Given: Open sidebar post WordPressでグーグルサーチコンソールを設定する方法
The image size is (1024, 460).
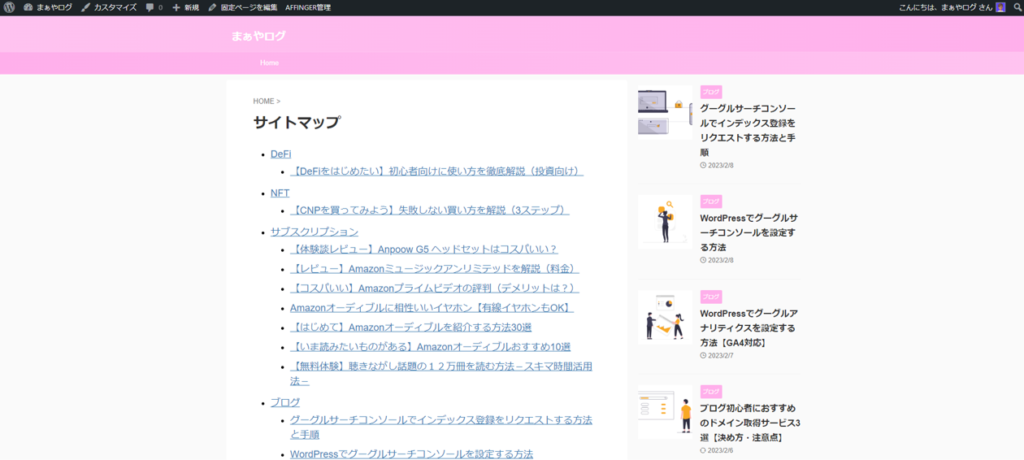Looking at the screenshot, I should [x=748, y=233].
